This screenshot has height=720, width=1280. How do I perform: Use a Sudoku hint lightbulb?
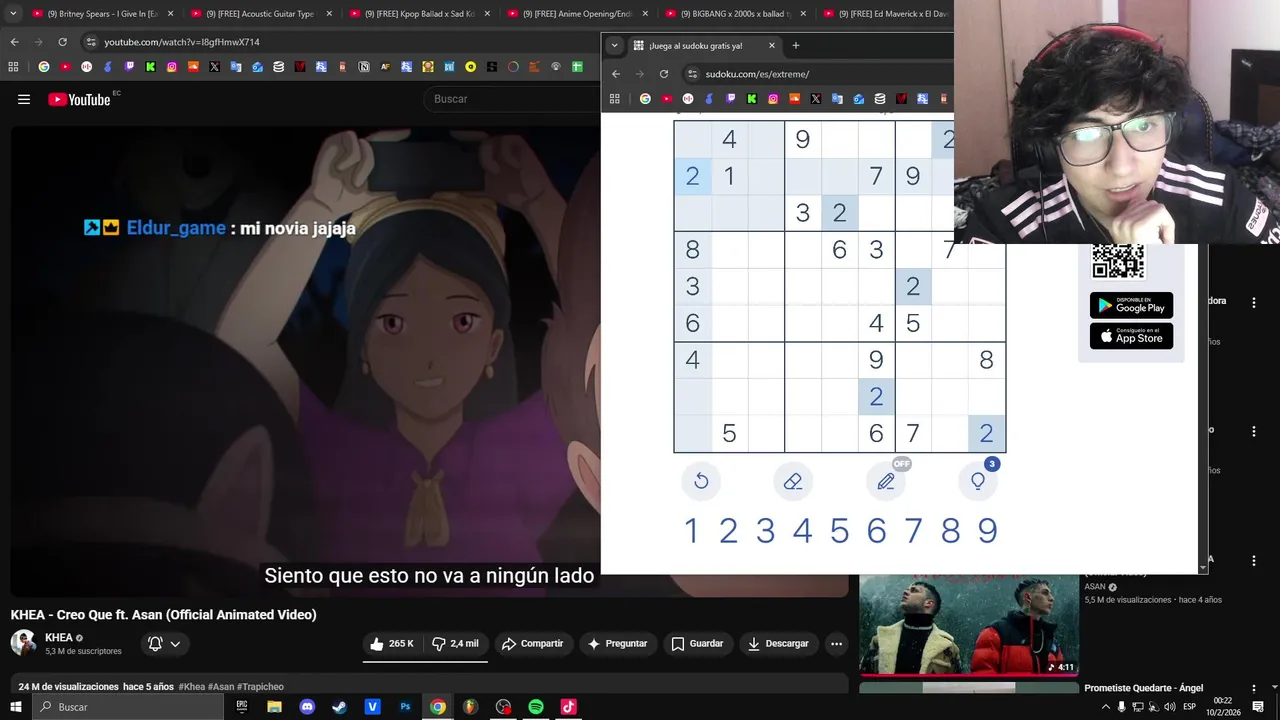[x=978, y=482]
